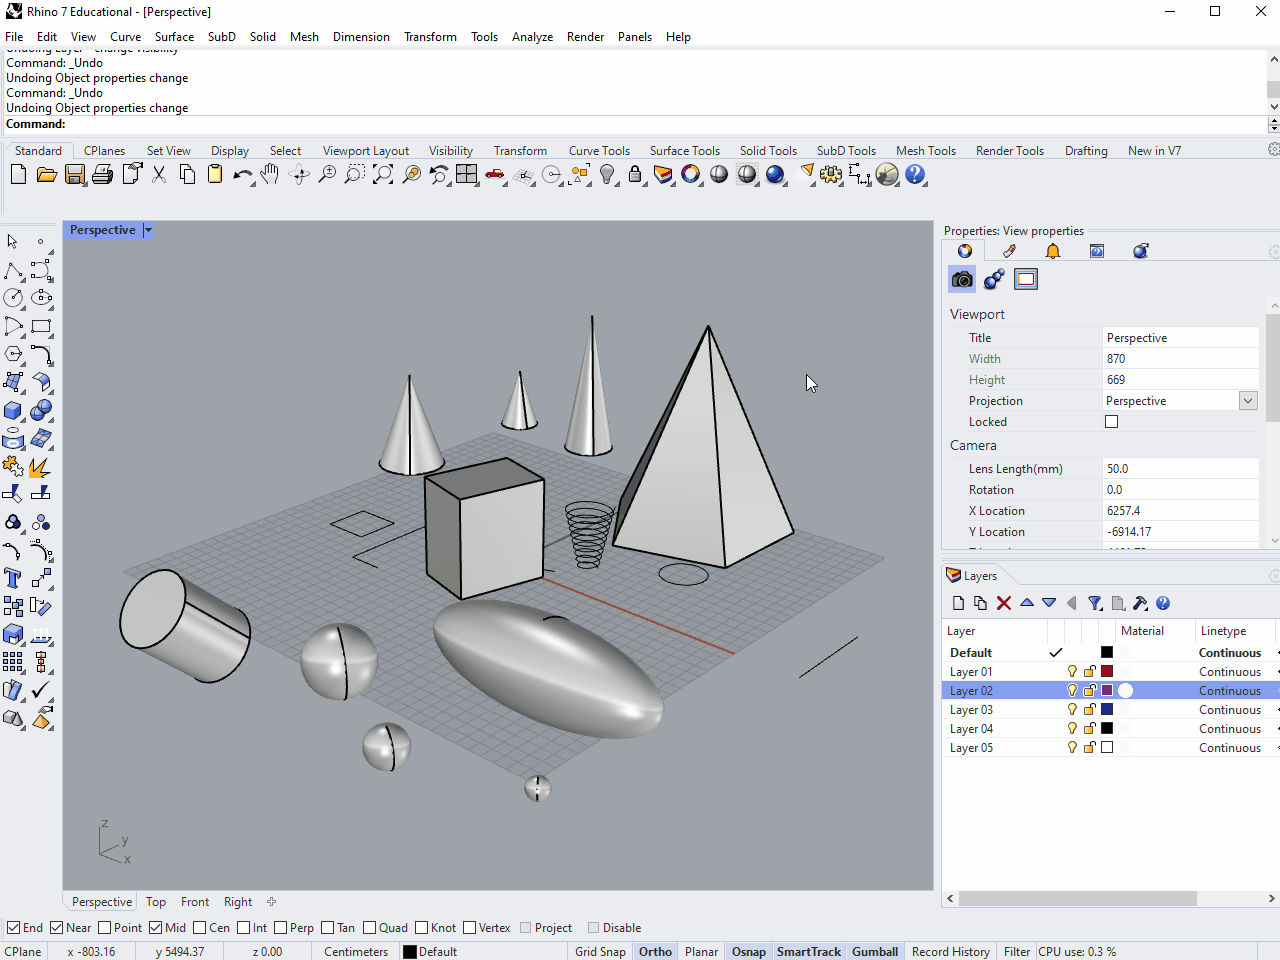Screen dimensions: 1280x960
Task: Select the Box solid tool in the left toolbar
Action: coord(13,410)
